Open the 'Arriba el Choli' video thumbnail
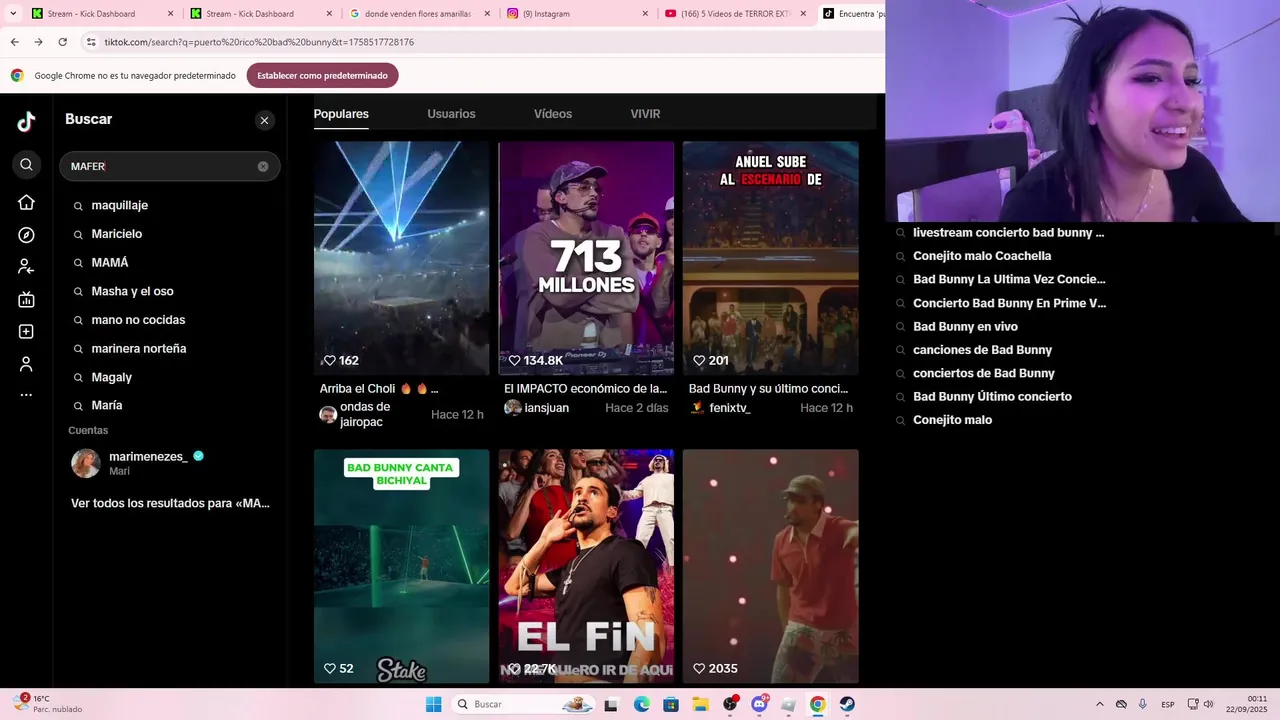1280x720 pixels. coord(401,258)
